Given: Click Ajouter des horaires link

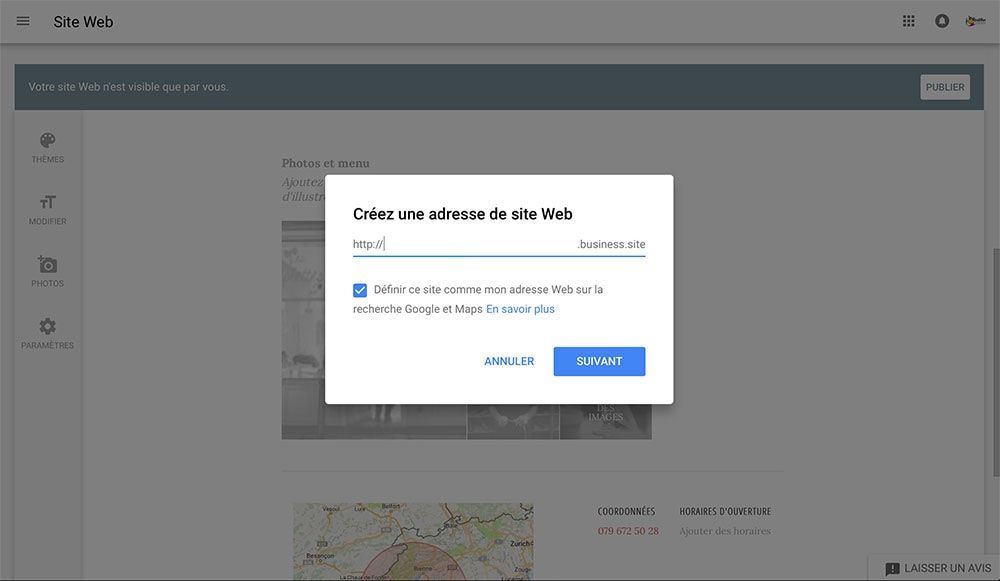Looking at the screenshot, I should tap(725, 531).
